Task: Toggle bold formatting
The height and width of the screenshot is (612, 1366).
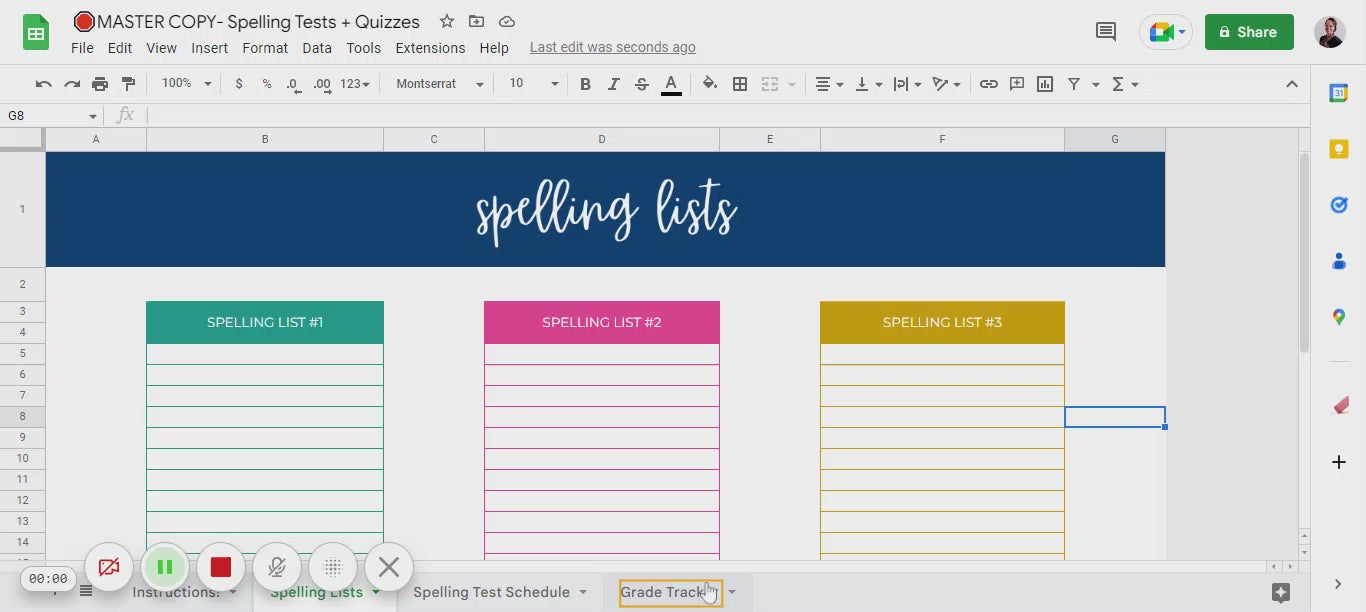Action: click(x=586, y=84)
